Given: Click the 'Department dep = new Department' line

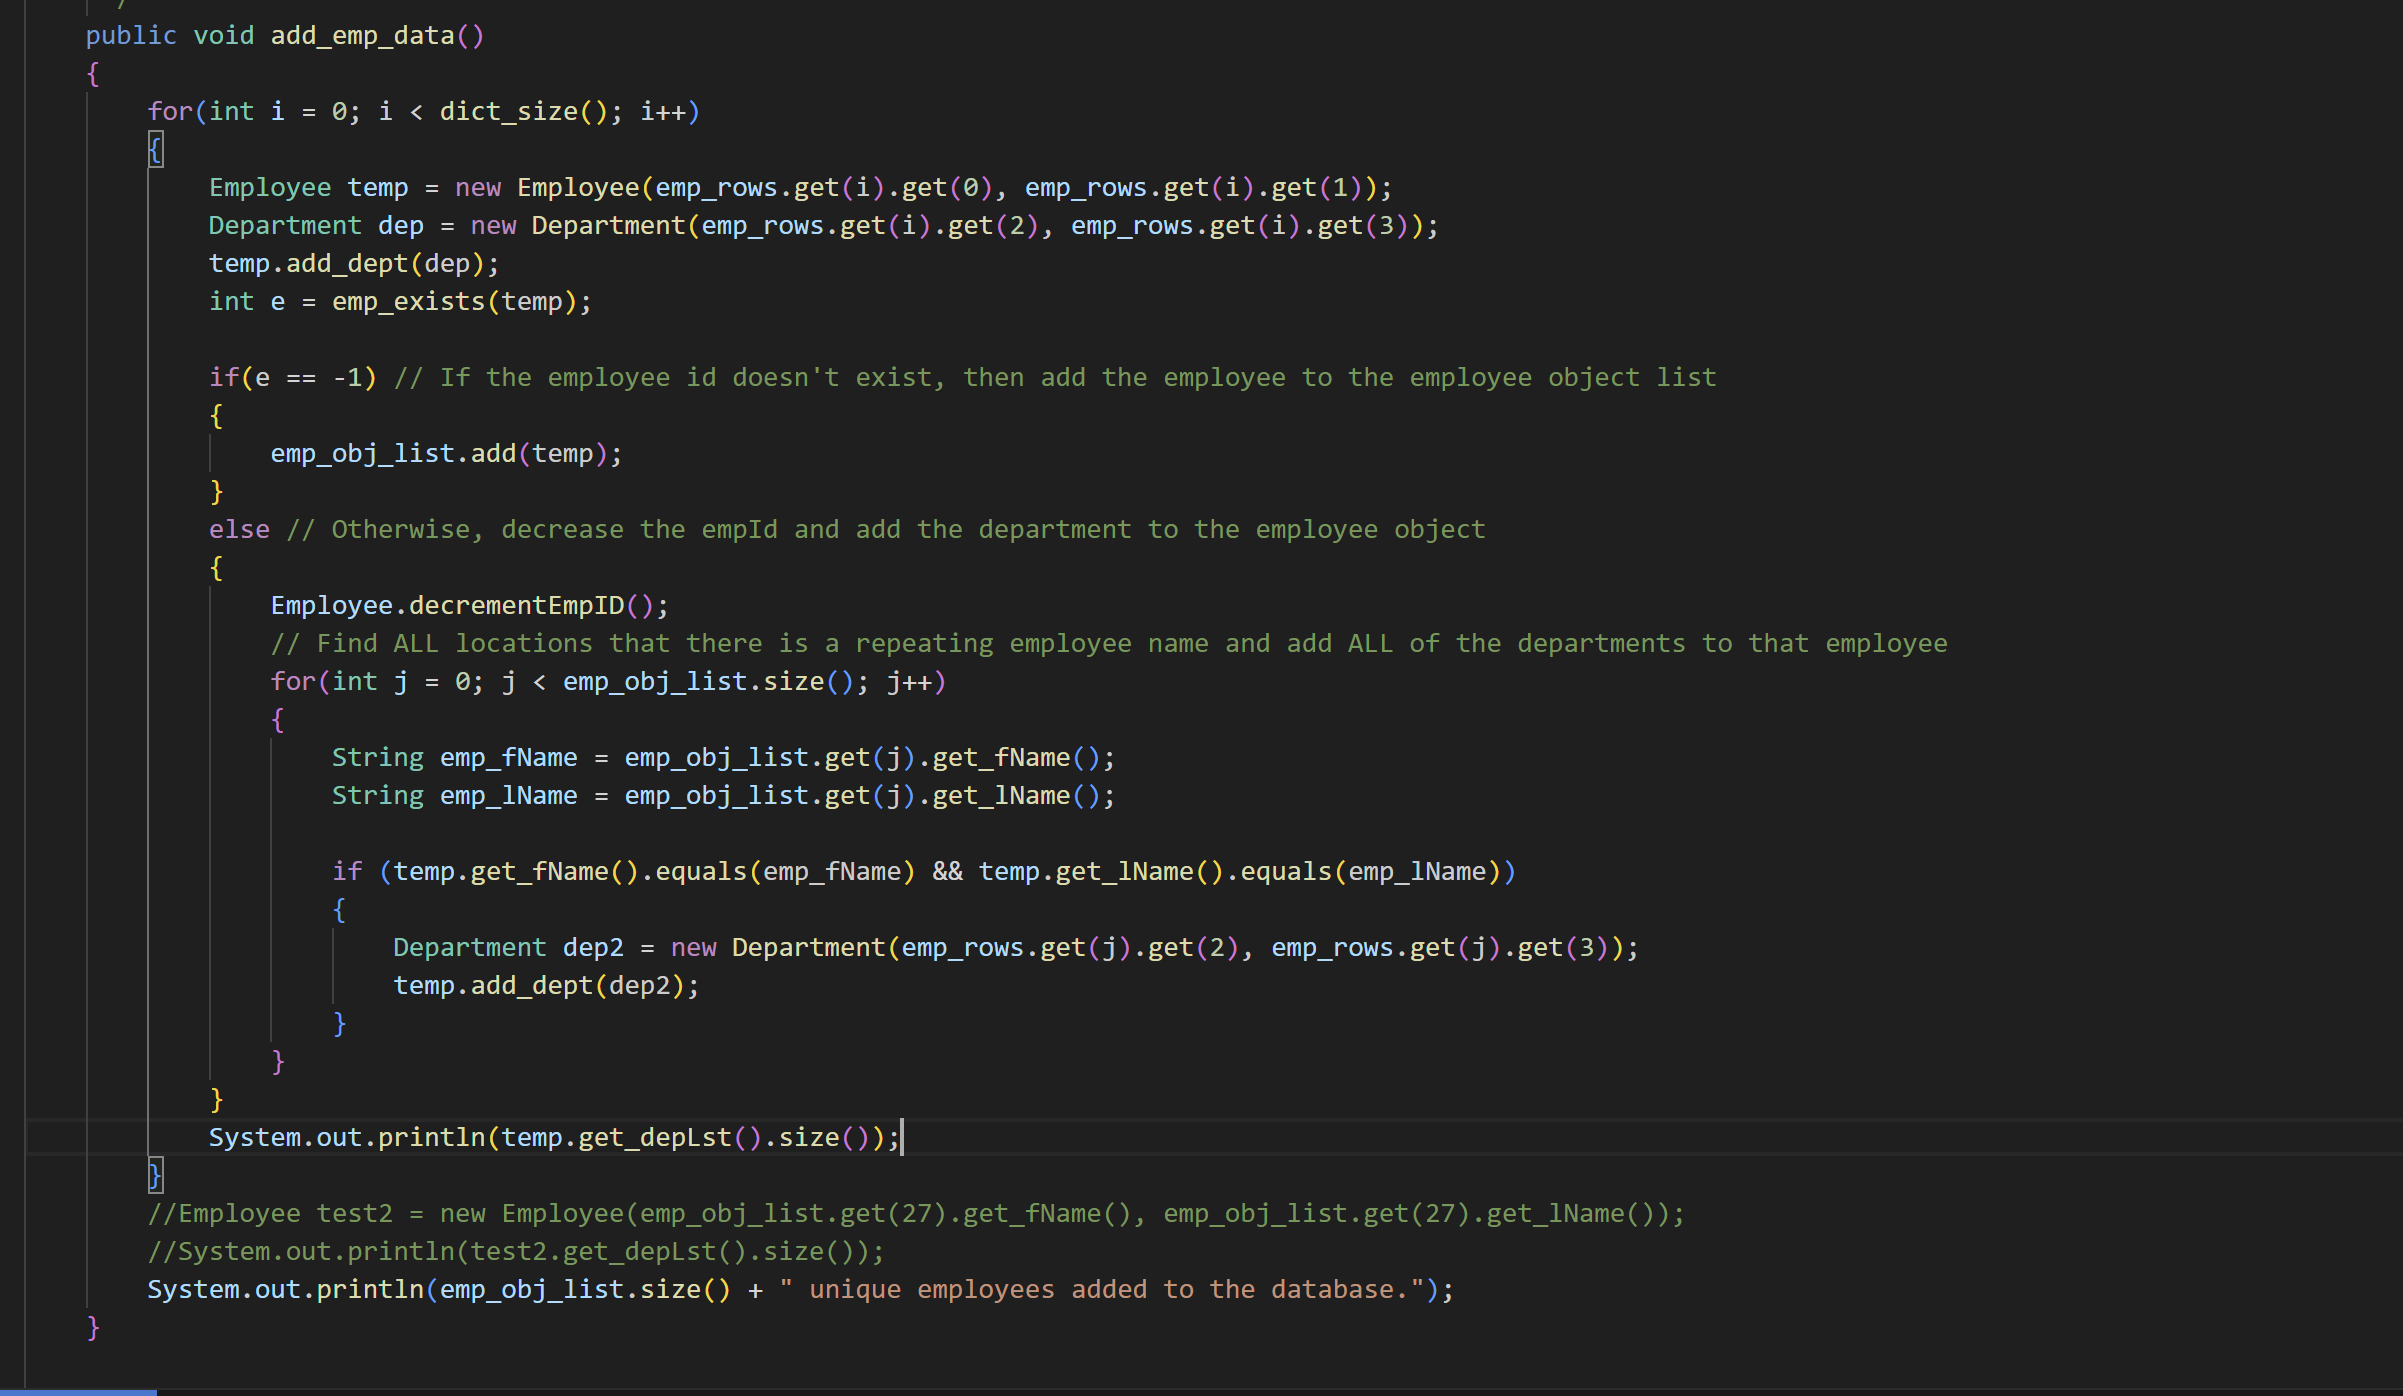Looking at the screenshot, I should 822,226.
